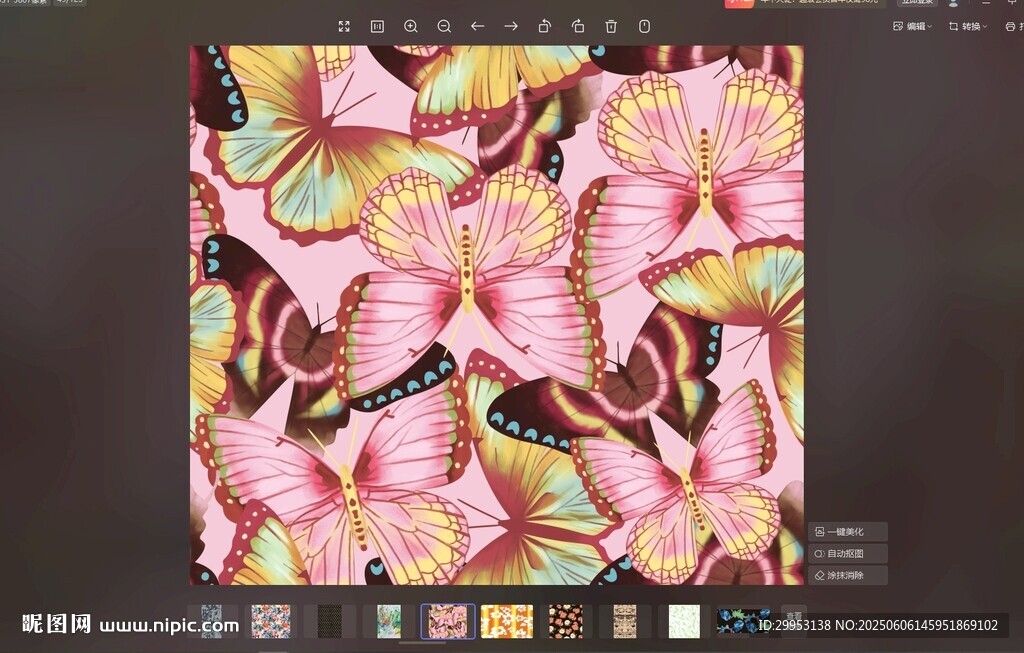This screenshot has height=653, width=1024.
Task: Pick the black background flower thumbnail
Action: (x=565, y=621)
